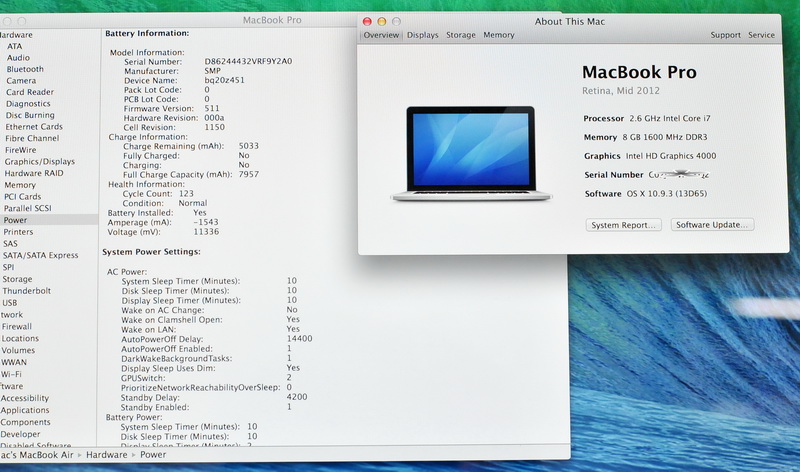Select Components in the sidebar

26,423
